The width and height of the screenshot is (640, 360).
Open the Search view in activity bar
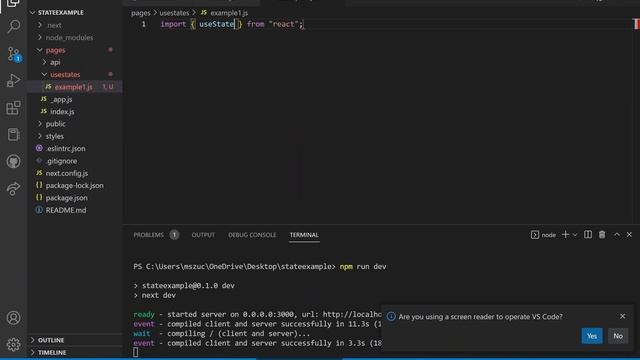point(13,27)
